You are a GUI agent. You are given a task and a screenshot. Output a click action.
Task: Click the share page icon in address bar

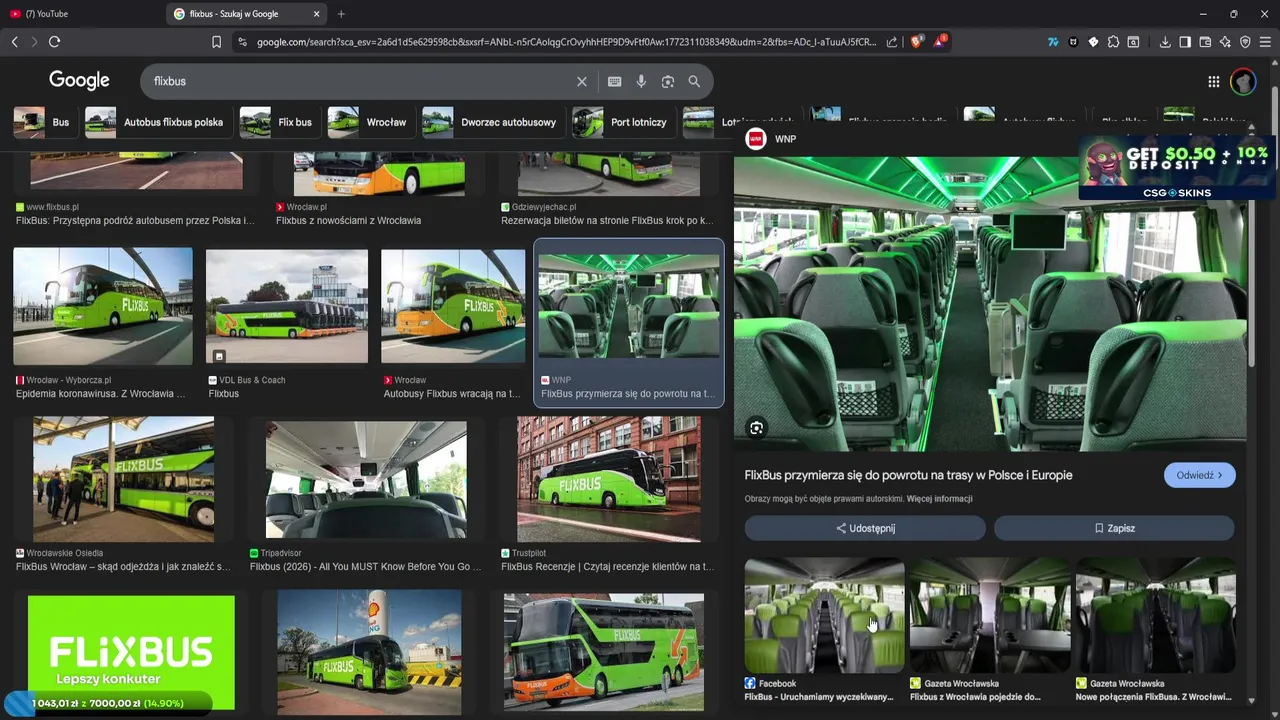click(x=892, y=42)
